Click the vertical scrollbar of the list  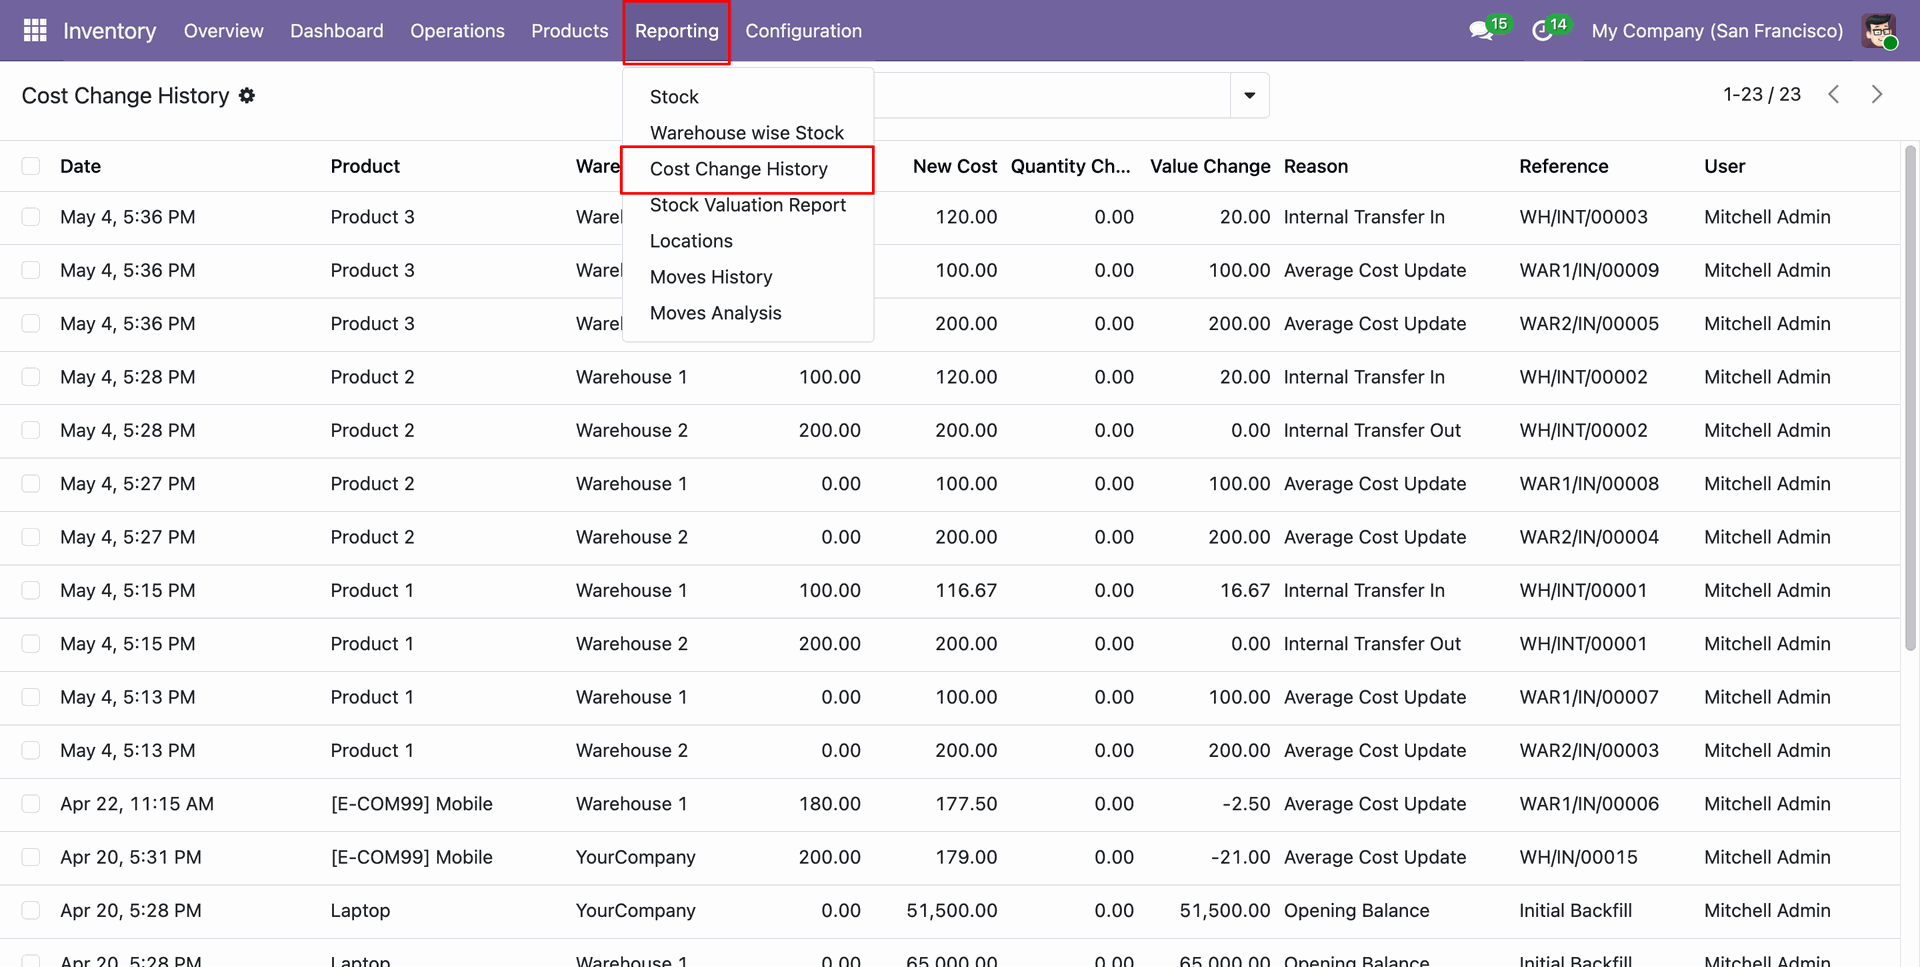pyautogui.click(x=1910, y=400)
